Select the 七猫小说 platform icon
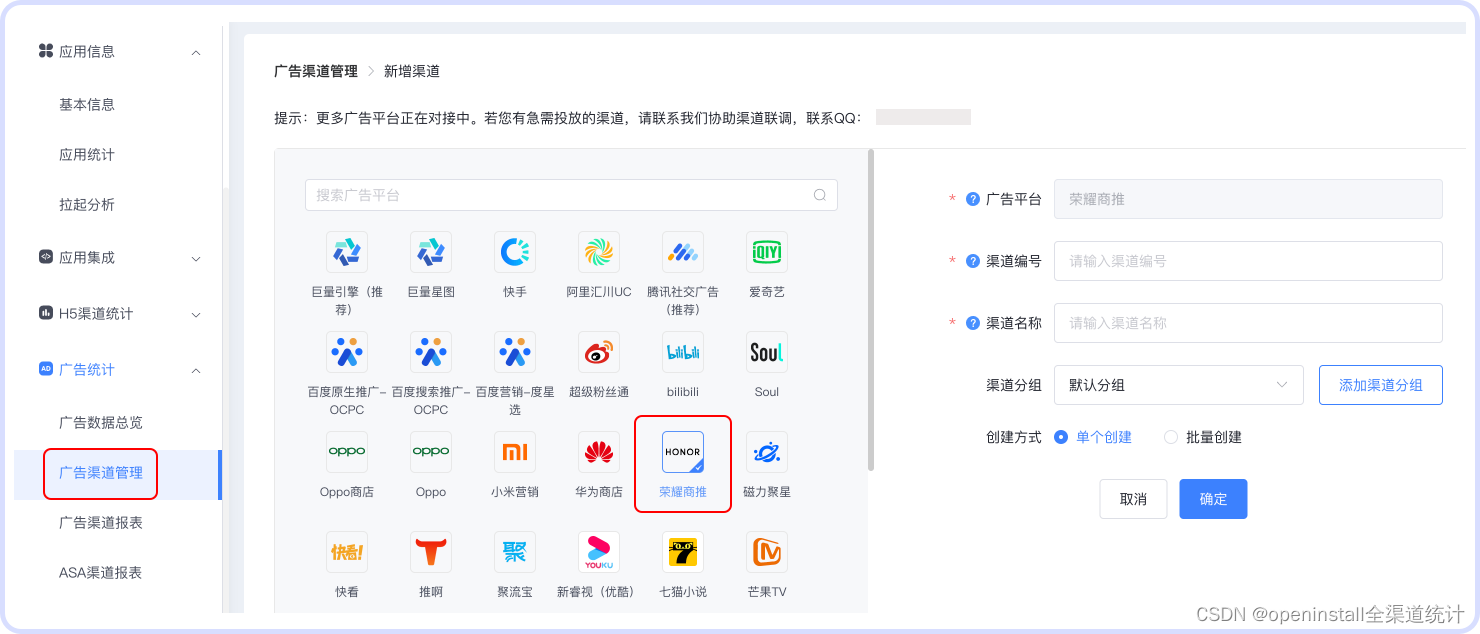 pos(683,552)
